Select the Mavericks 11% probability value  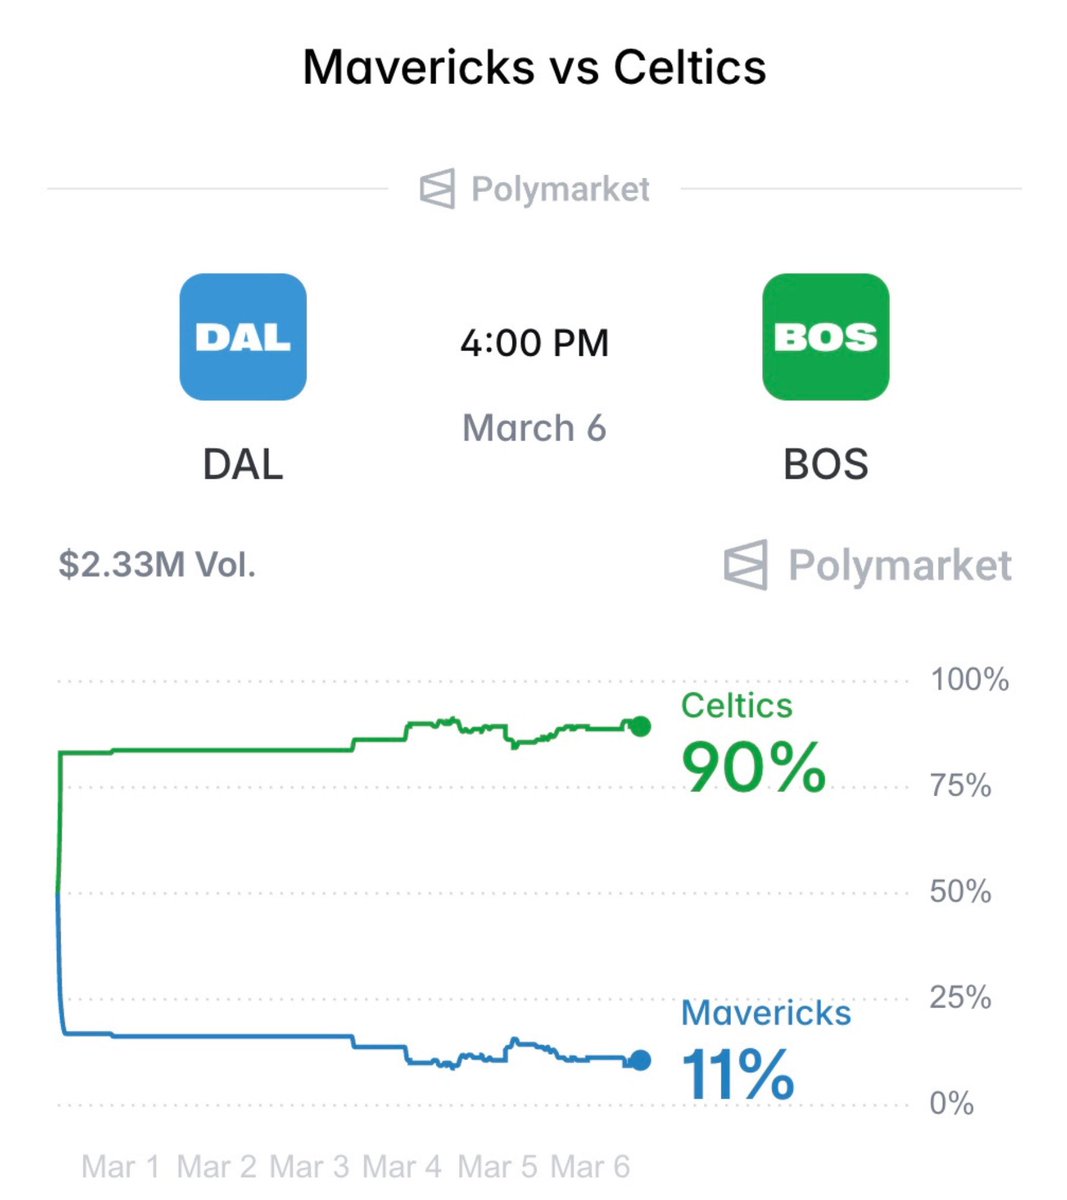[738, 1075]
